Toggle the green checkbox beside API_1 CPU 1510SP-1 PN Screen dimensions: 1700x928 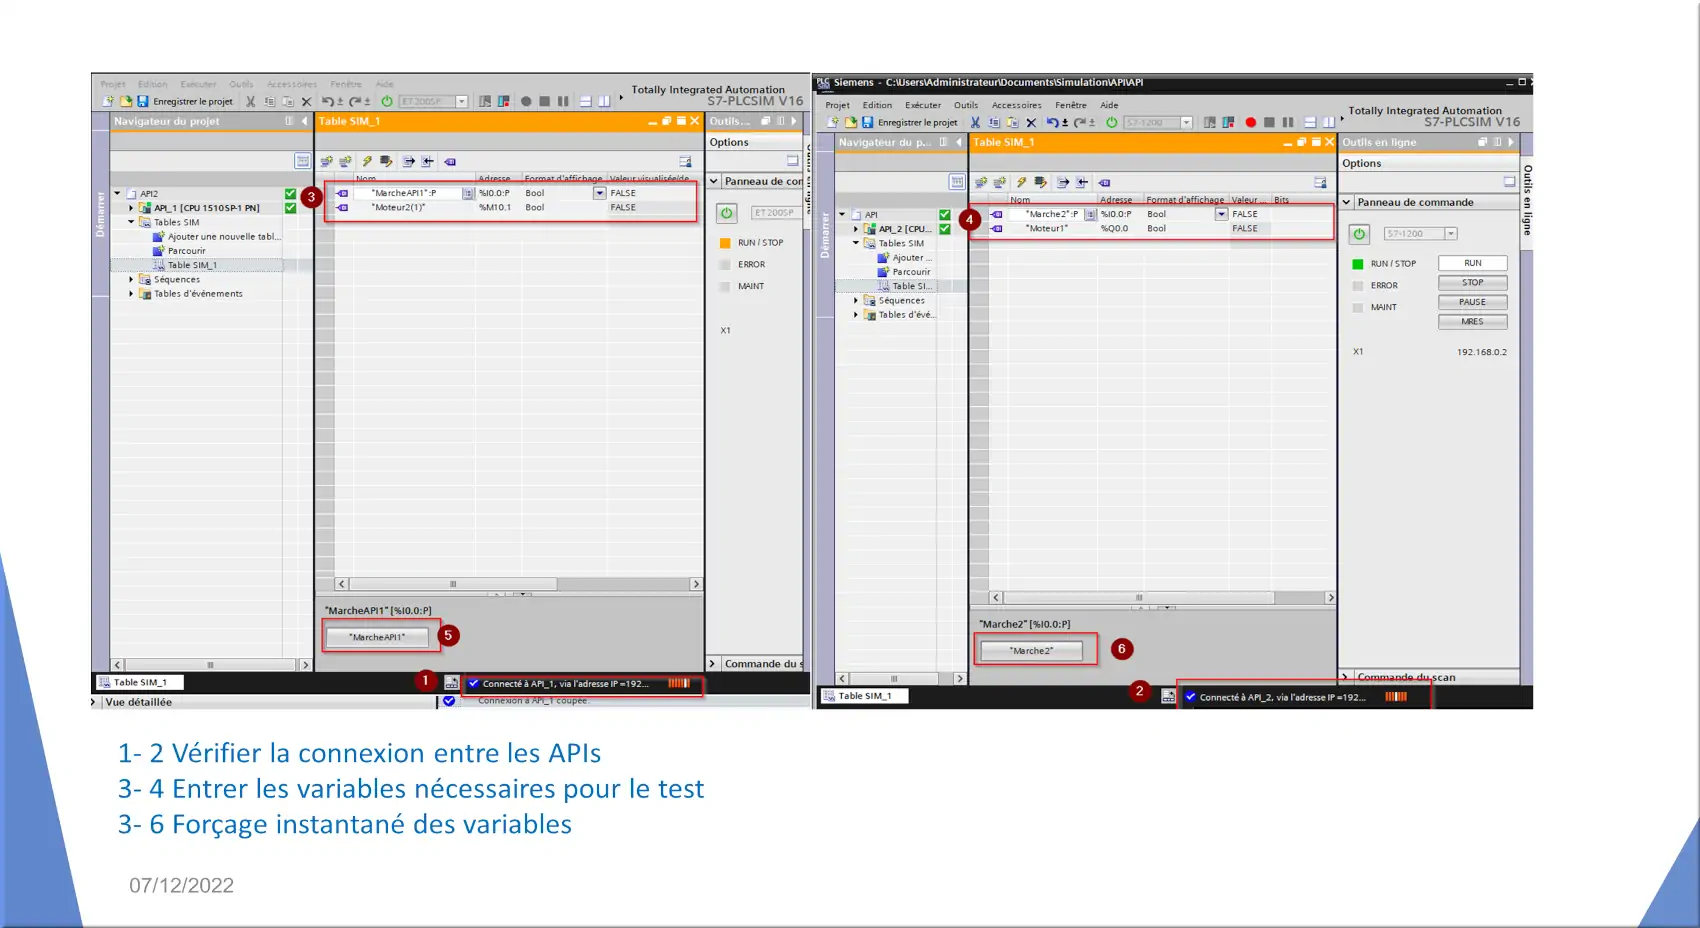coord(290,208)
